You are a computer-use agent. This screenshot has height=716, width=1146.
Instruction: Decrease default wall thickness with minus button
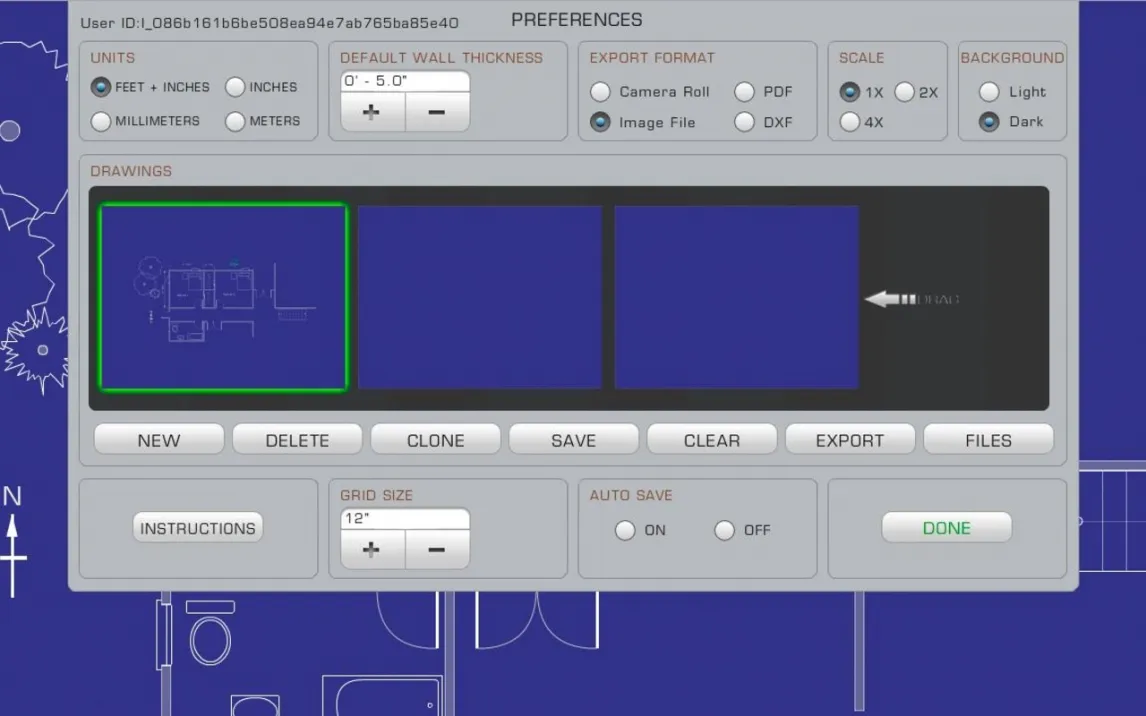pyautogui.click(x=436, y=112)
